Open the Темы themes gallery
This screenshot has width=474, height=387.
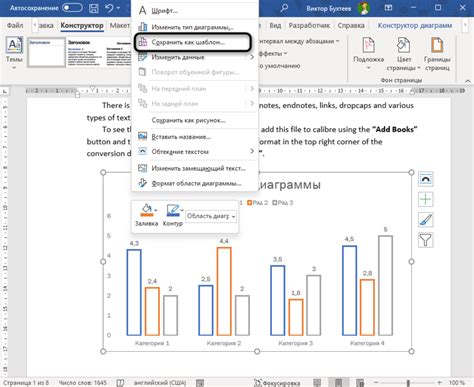coord(14,53)
